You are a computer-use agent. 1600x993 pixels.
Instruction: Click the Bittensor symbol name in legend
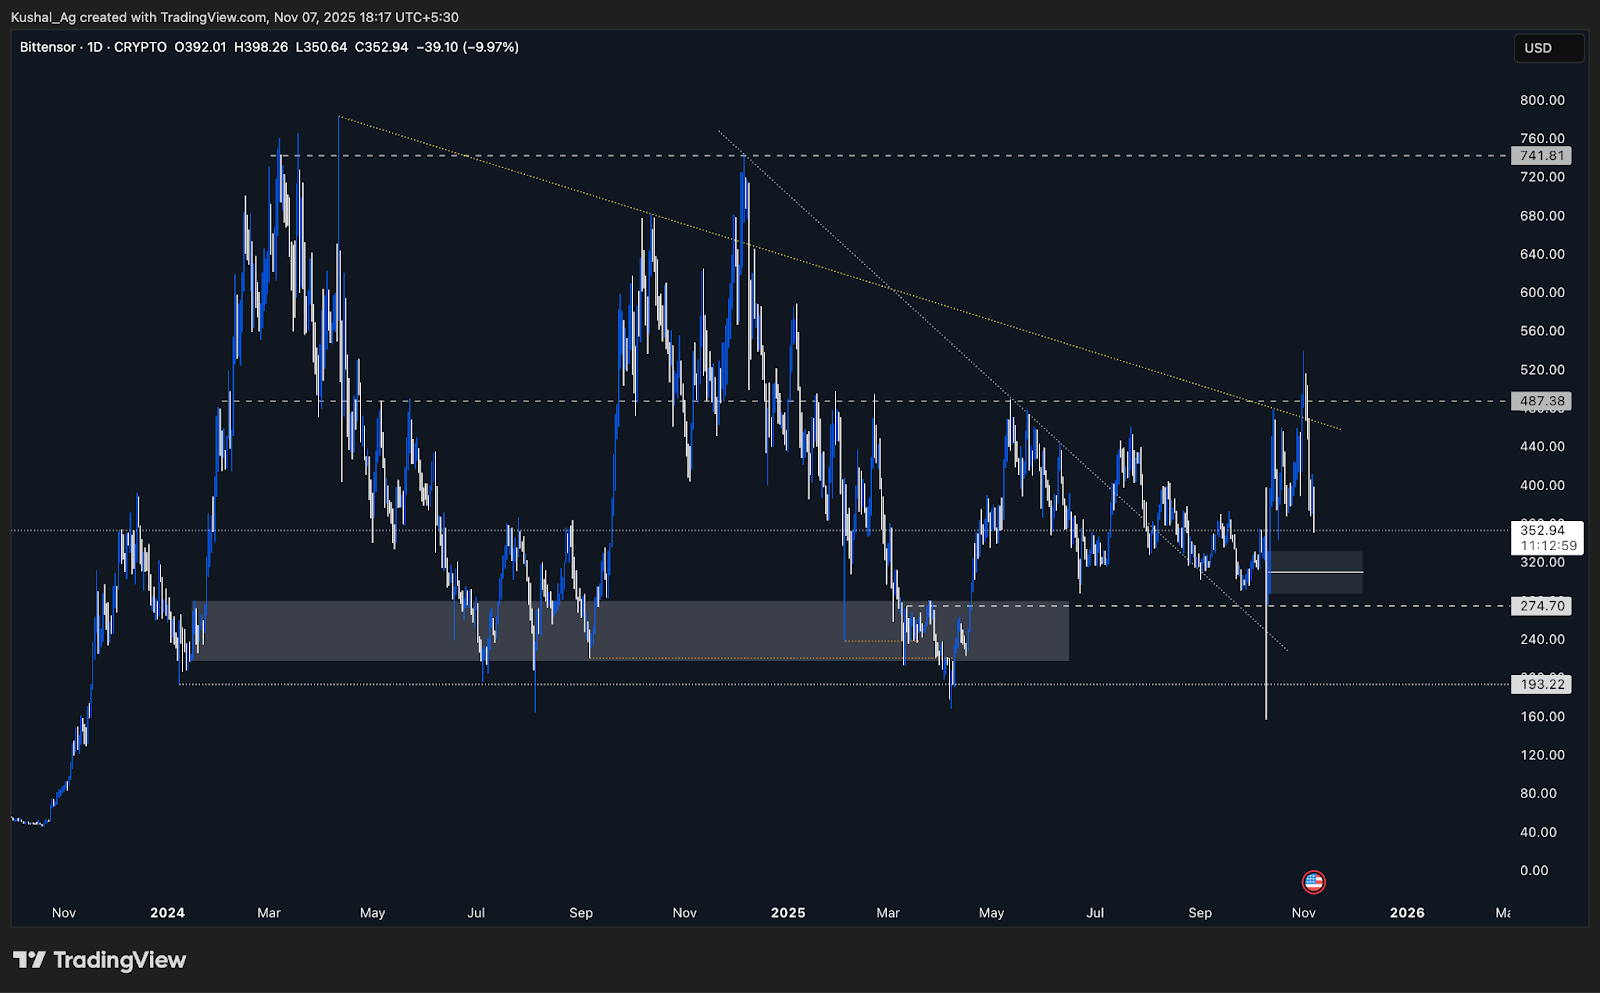point(48,47)
